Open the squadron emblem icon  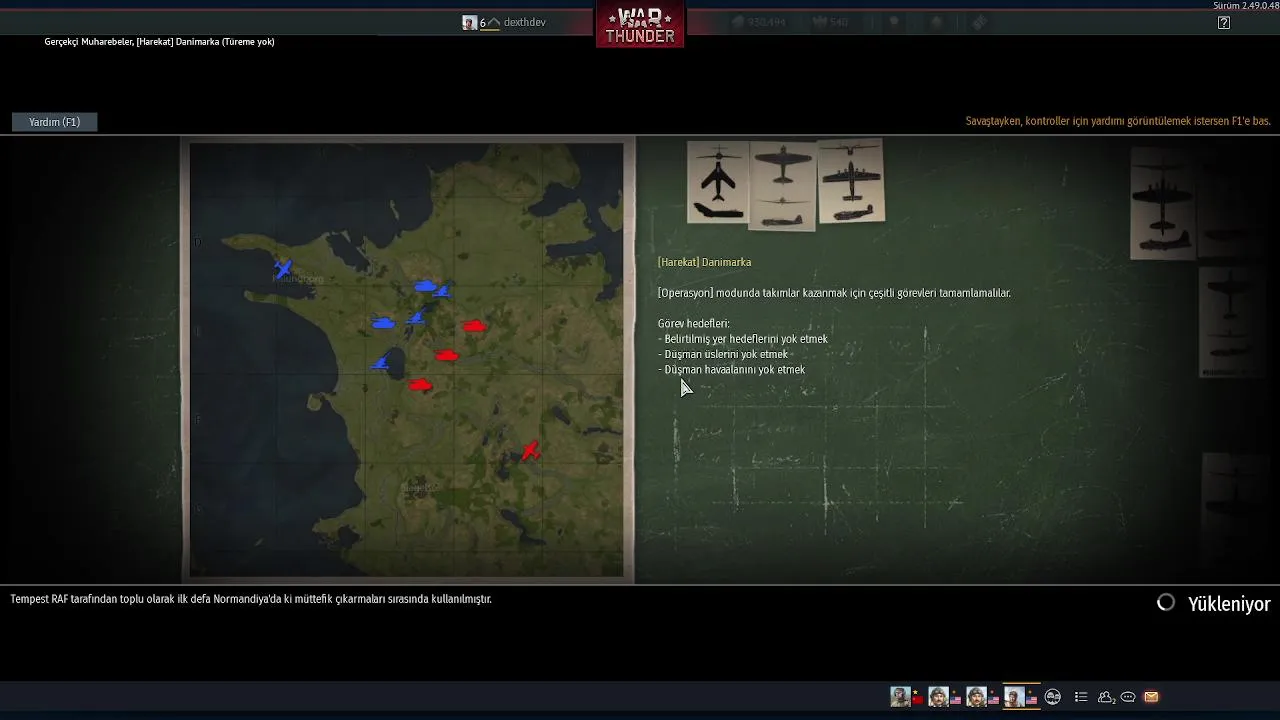point(1053,697)
